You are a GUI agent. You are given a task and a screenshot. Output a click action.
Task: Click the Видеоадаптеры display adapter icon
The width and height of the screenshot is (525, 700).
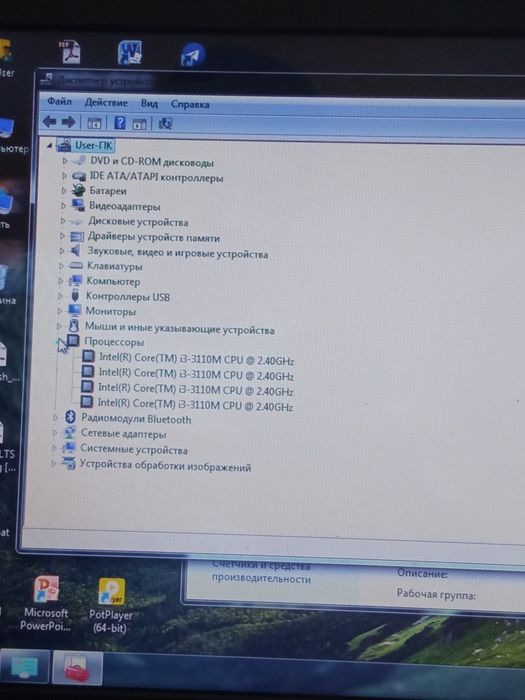[x=78, y=205]
